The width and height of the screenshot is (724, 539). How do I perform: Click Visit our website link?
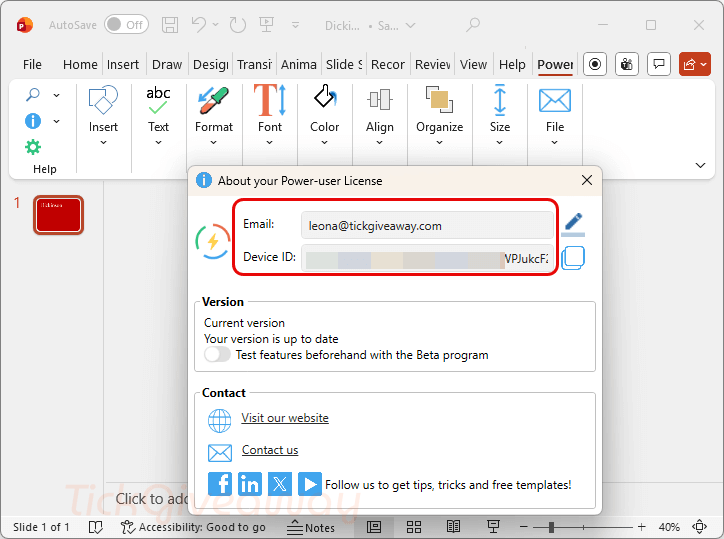[285, 418]
